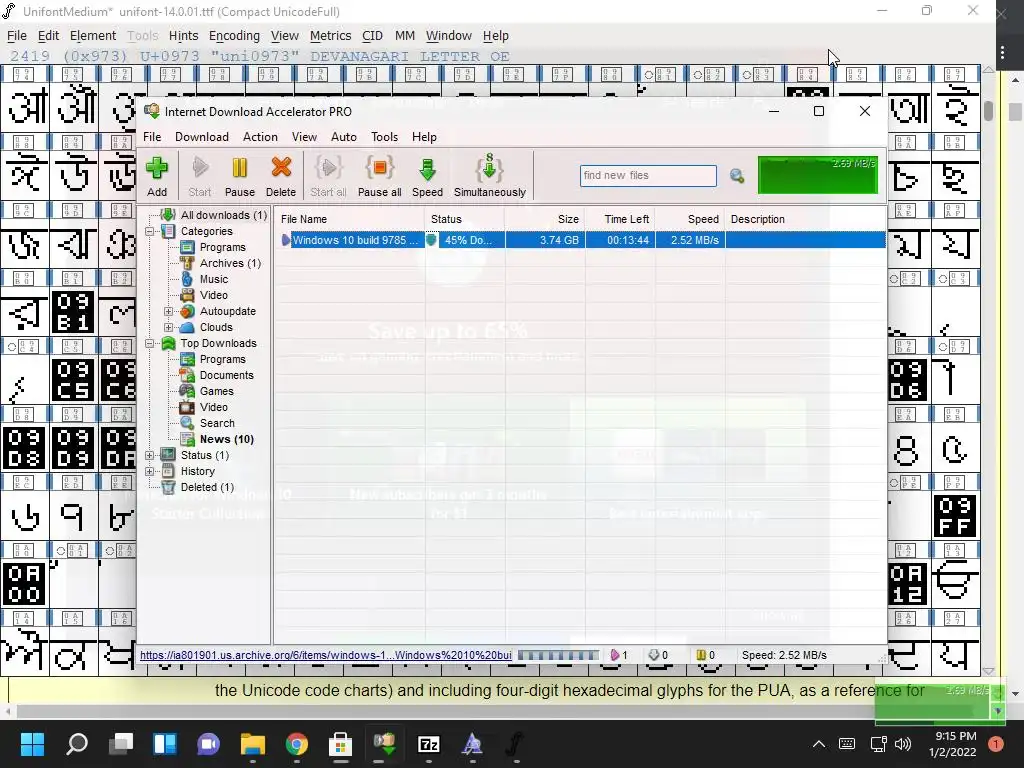The image size is (1024, 768).
Task: Select All downloads (1) in the tree
Action: point(223,215)
